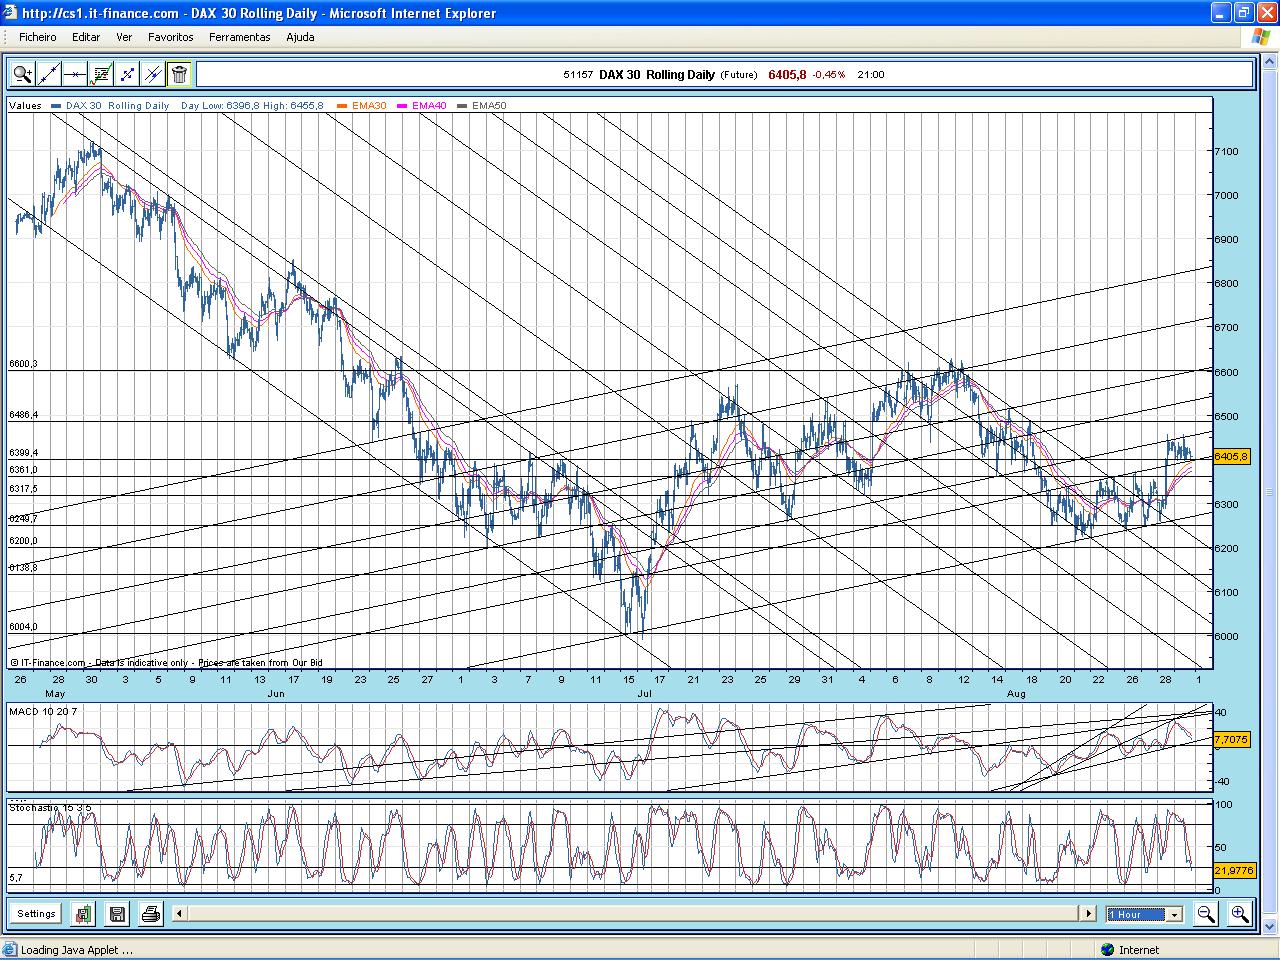The height and width of the screenshot is (960, 1280).
Task: Click the EMA50 gray legend swatch
Action: point(463,106)
